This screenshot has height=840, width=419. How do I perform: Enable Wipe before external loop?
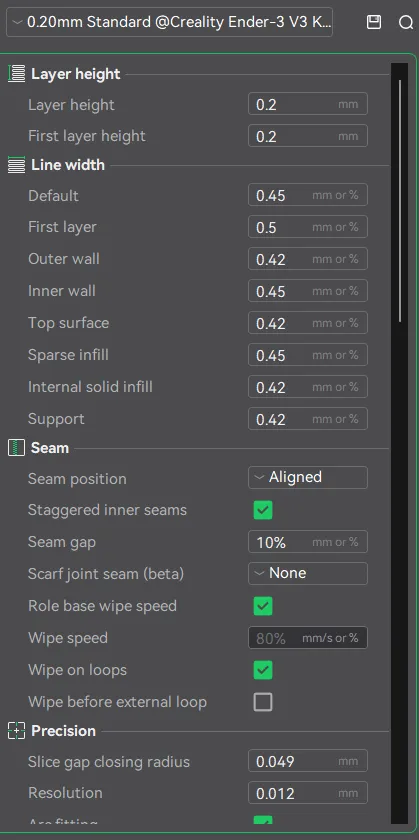tap(263, 702)
